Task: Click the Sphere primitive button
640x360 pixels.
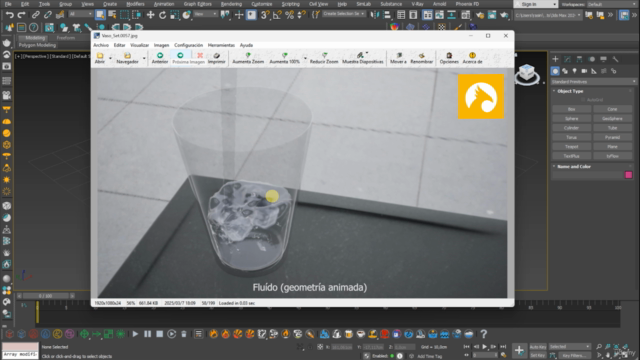Action: pos(571,119)
